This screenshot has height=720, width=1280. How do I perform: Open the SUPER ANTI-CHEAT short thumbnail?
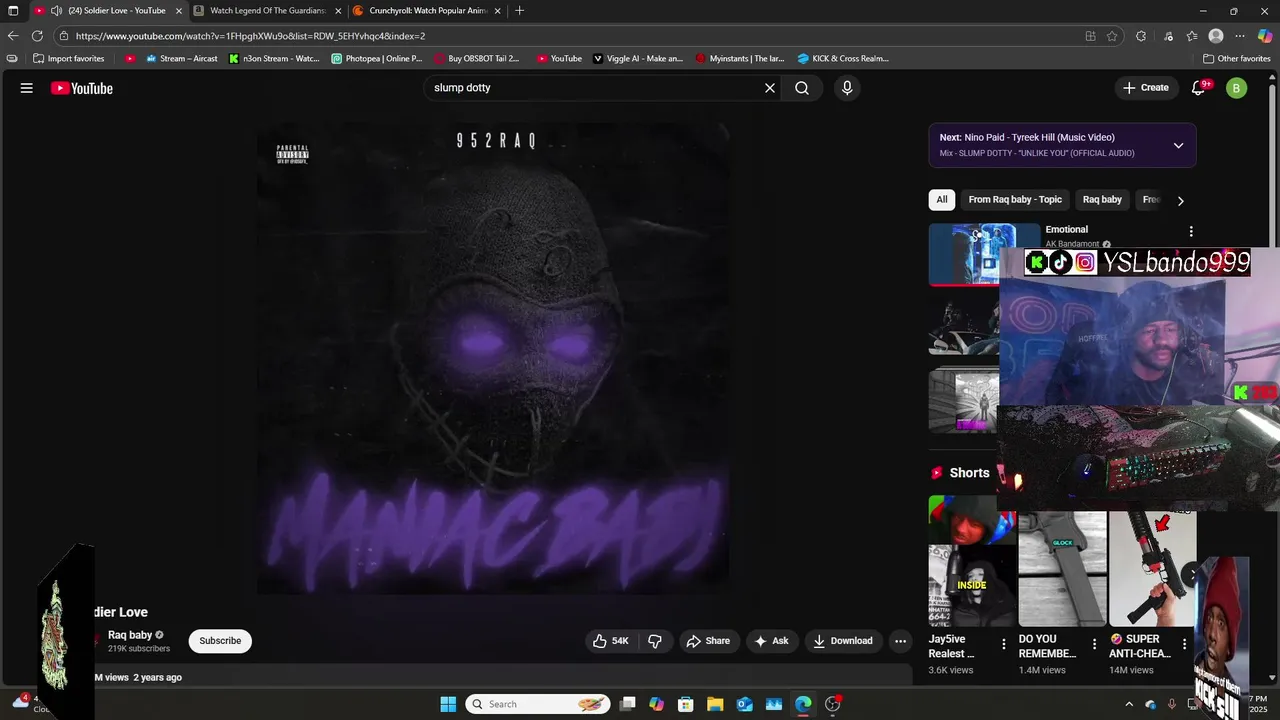pos(1152,569)
